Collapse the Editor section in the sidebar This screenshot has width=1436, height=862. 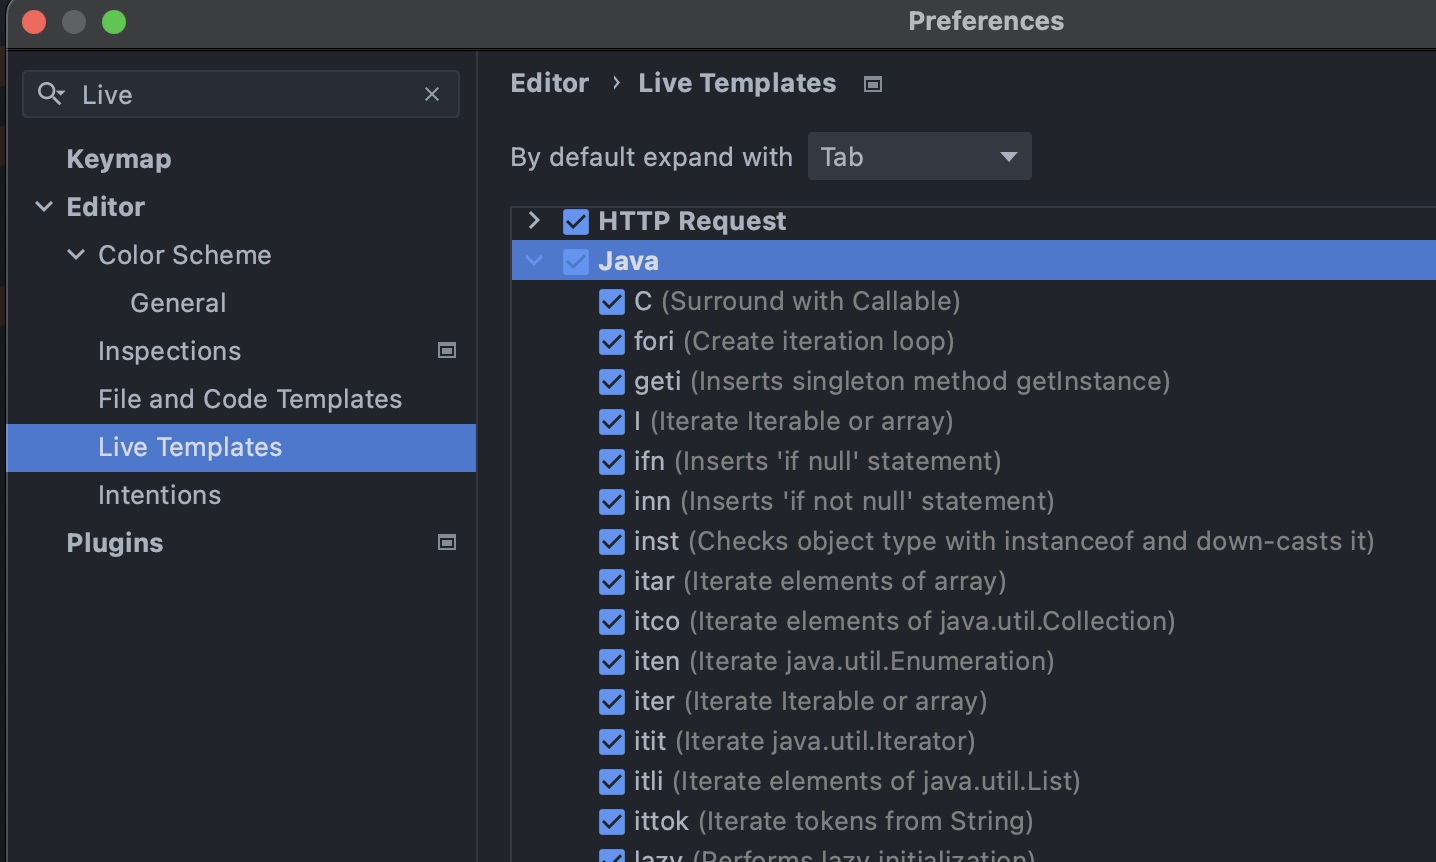[44, 207]
